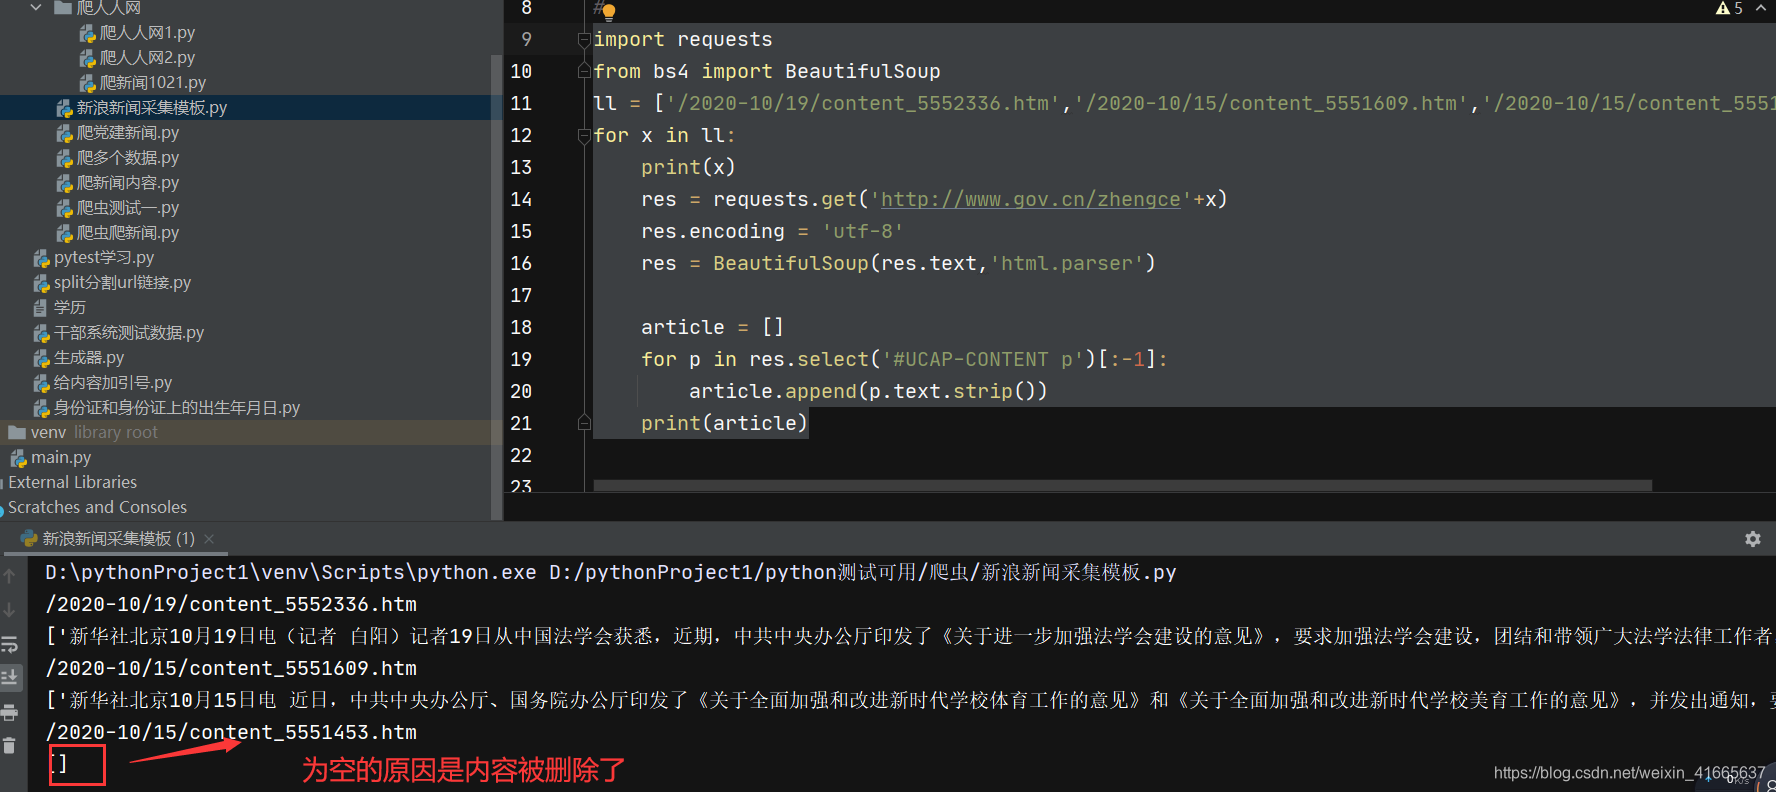Open 爬人人网1.py in project tree

(x=147, y=33)
